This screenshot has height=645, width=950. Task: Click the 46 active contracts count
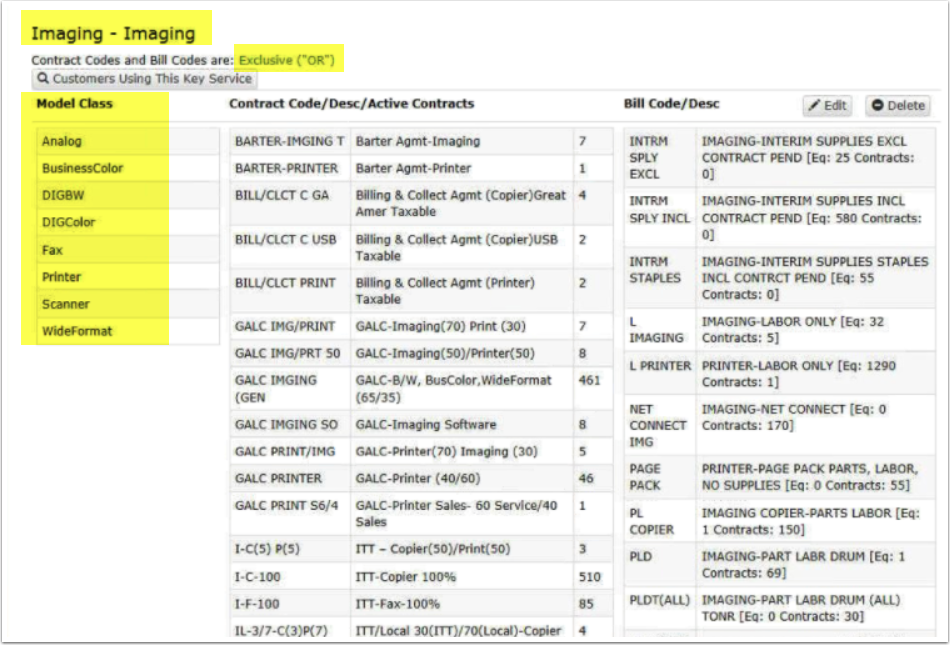[586, 478]
